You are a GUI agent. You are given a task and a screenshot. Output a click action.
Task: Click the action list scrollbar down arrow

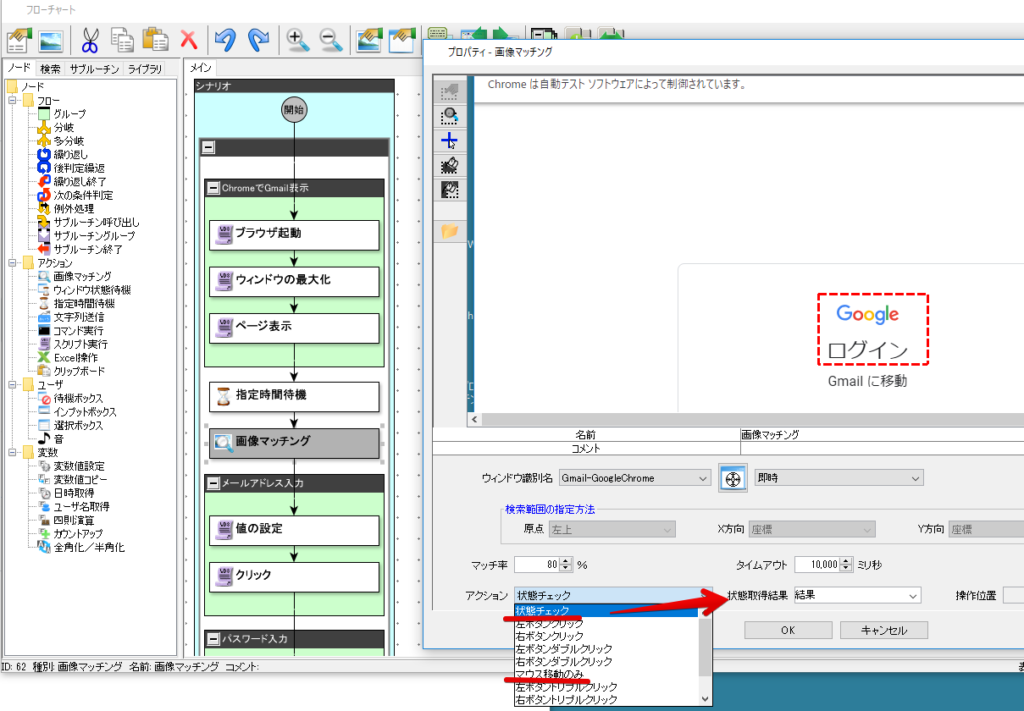coord(705,699)
